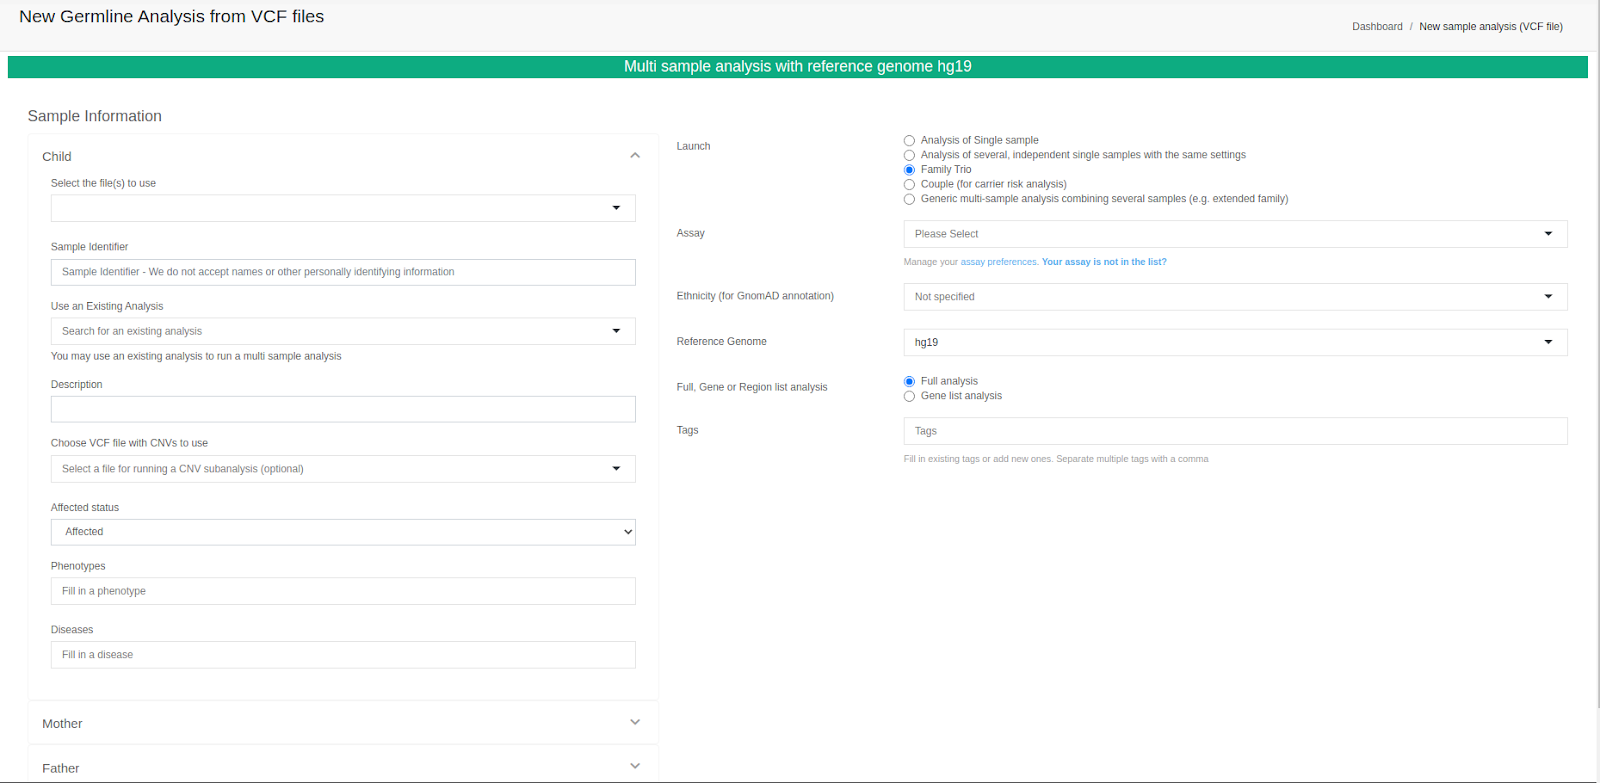Click the 'New sample analysis (VCF file)' breadcrumb text
The image size is (1600, 783).
(1491, 27)
